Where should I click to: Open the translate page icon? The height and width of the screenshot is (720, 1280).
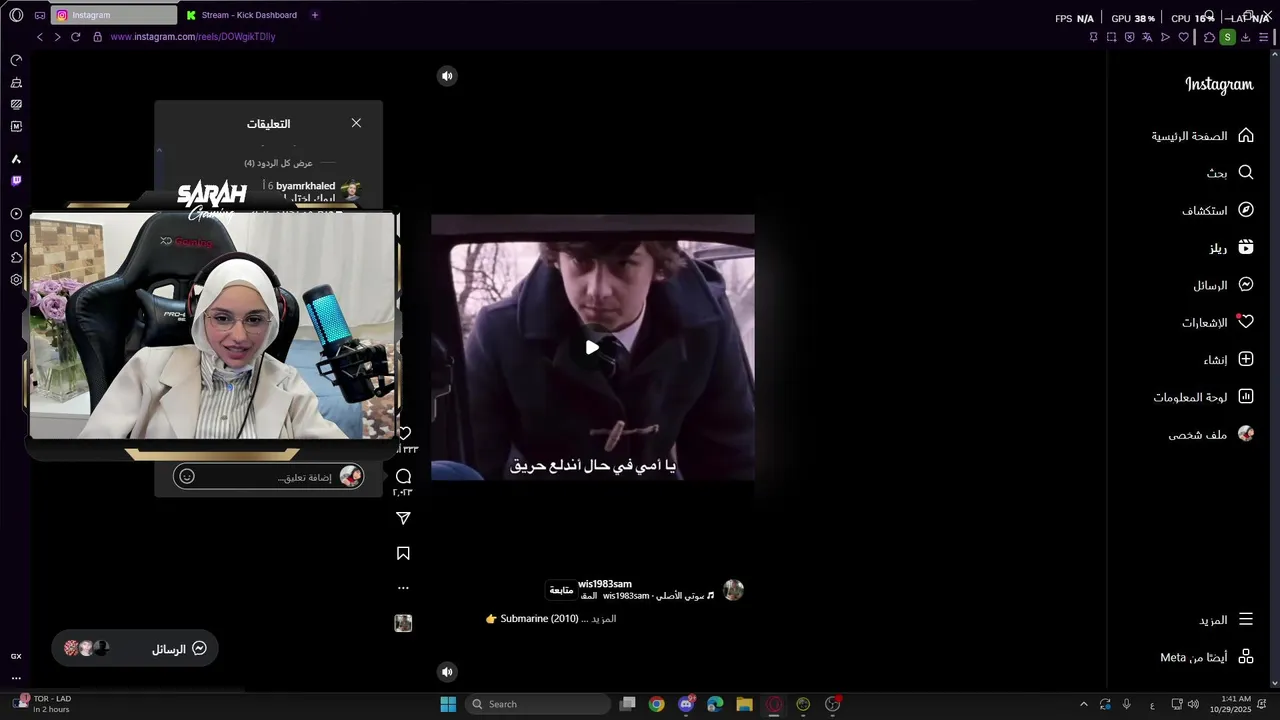pyautogui.click(x=1147, y=37)
